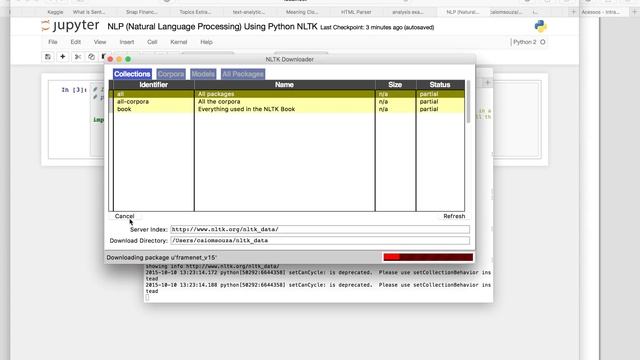640x360 pixels.
Task: Open the Topics Extra browser tab
Action: coord(195,12)
